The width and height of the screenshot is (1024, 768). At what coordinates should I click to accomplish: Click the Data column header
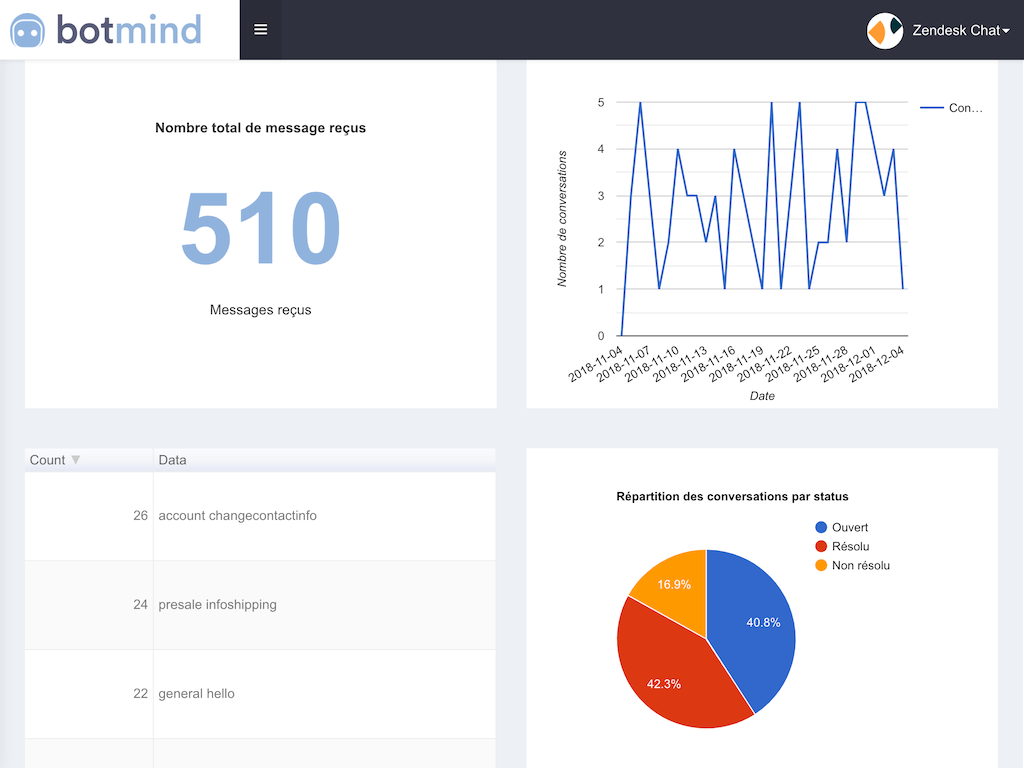tap(173, 460)
